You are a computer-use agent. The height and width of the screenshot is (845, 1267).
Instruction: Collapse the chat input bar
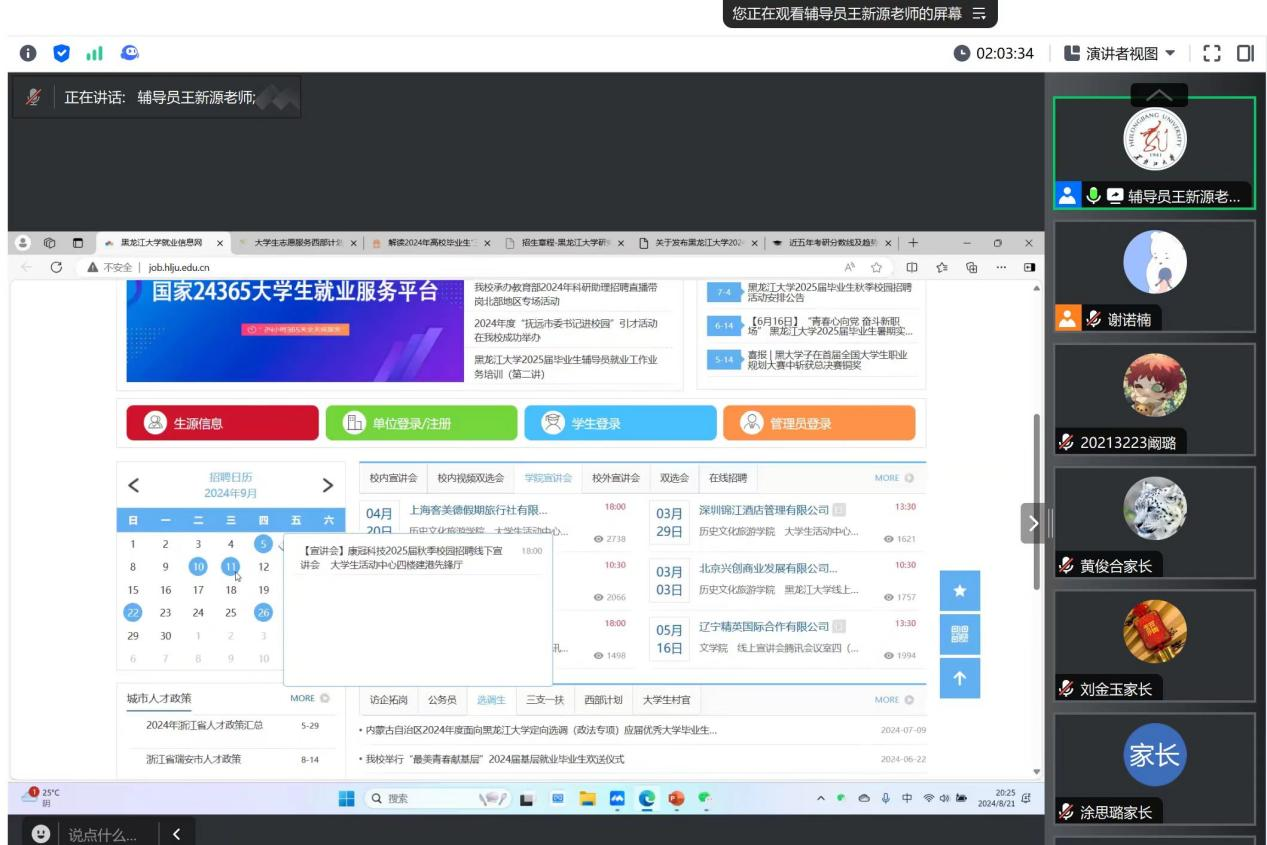(x=177, y=833)
